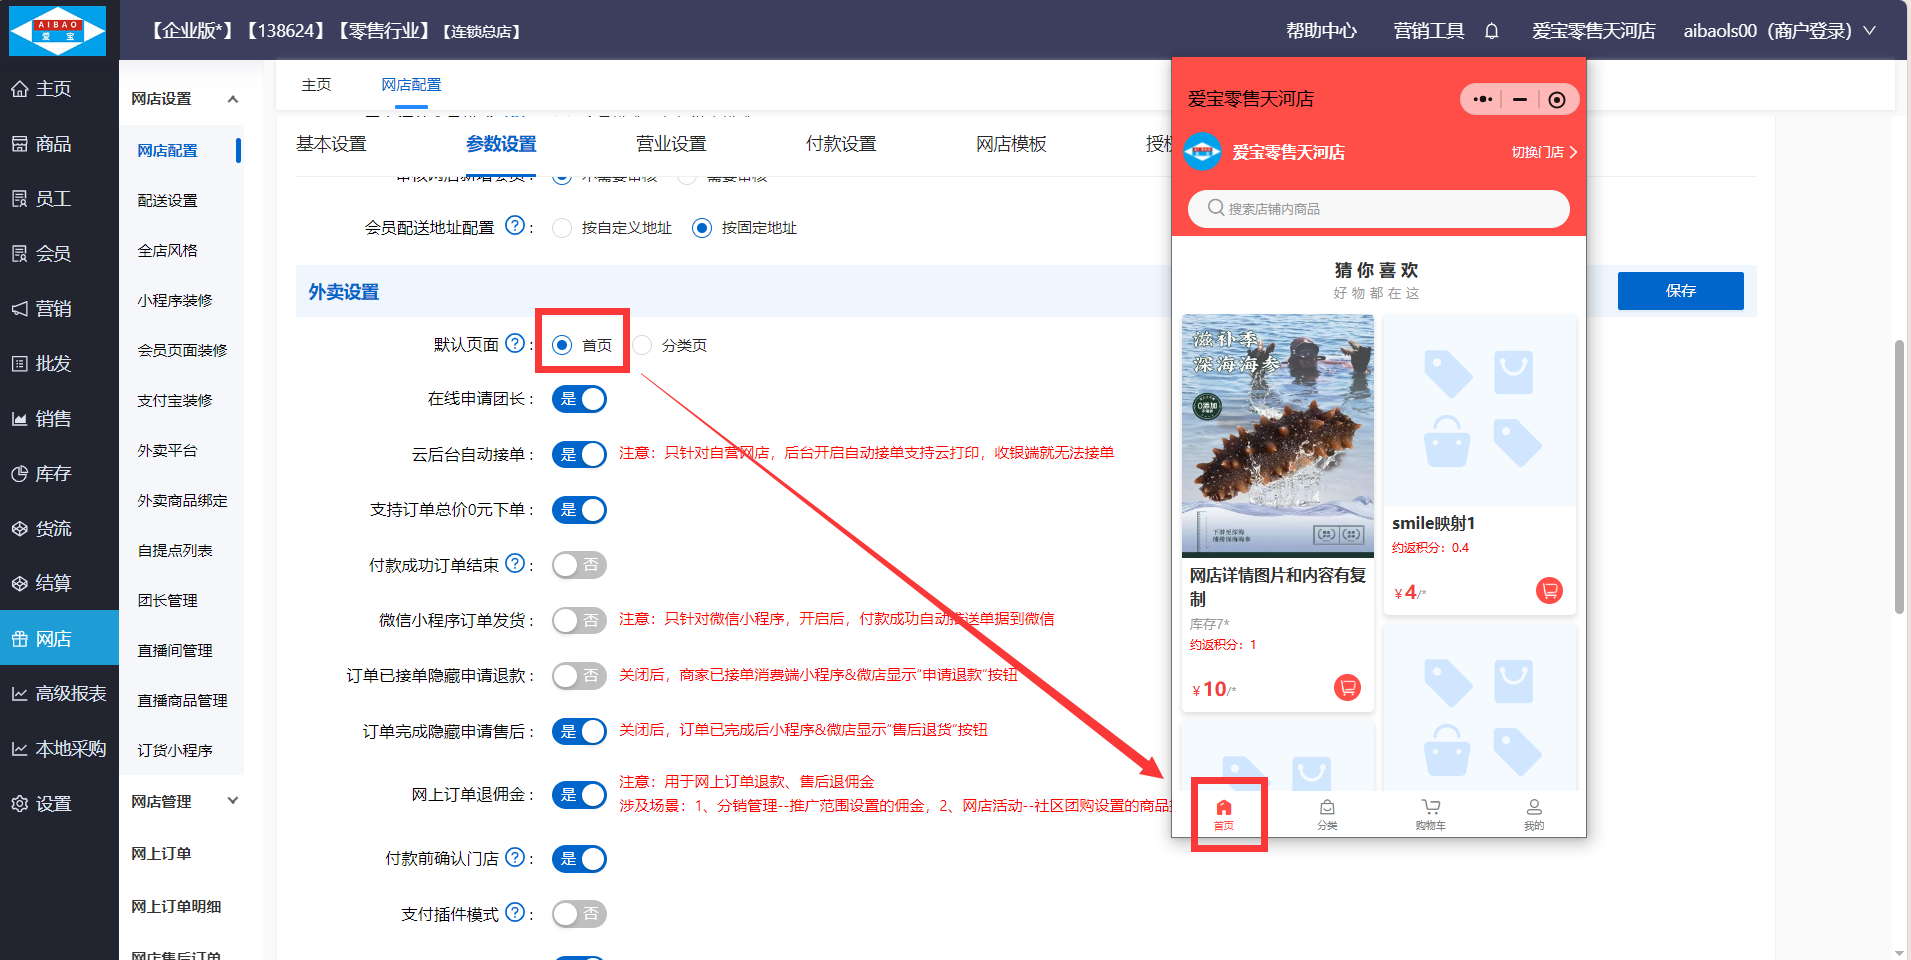This screenshot has height=960, width=1911.
Task: Click the mini-program minimize dash icon
Action: point(1520,99)
